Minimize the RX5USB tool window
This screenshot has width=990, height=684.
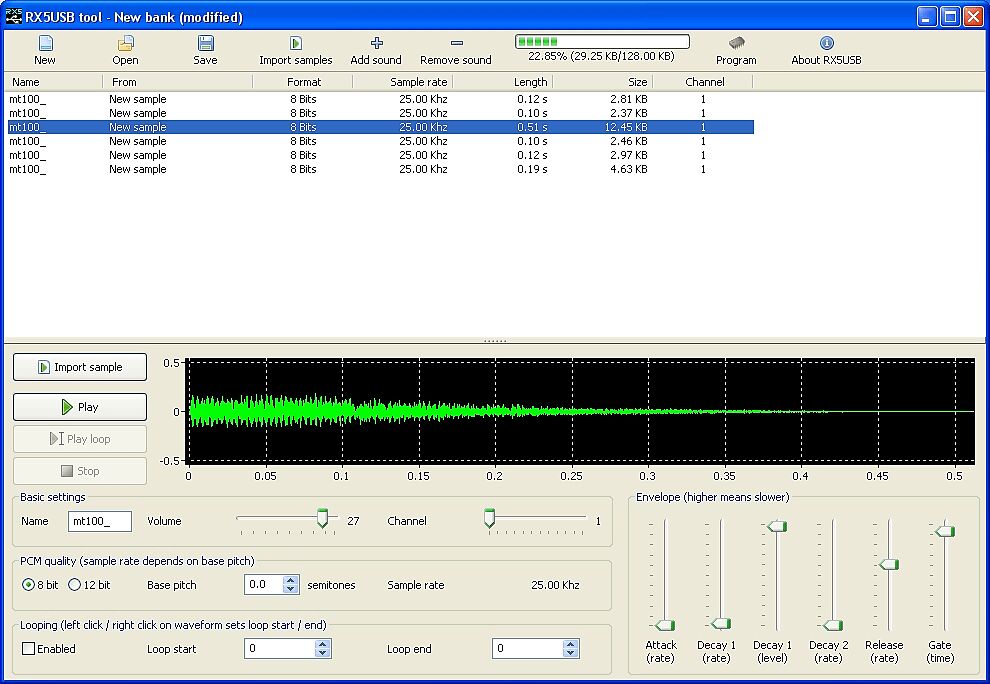(927, 16)
